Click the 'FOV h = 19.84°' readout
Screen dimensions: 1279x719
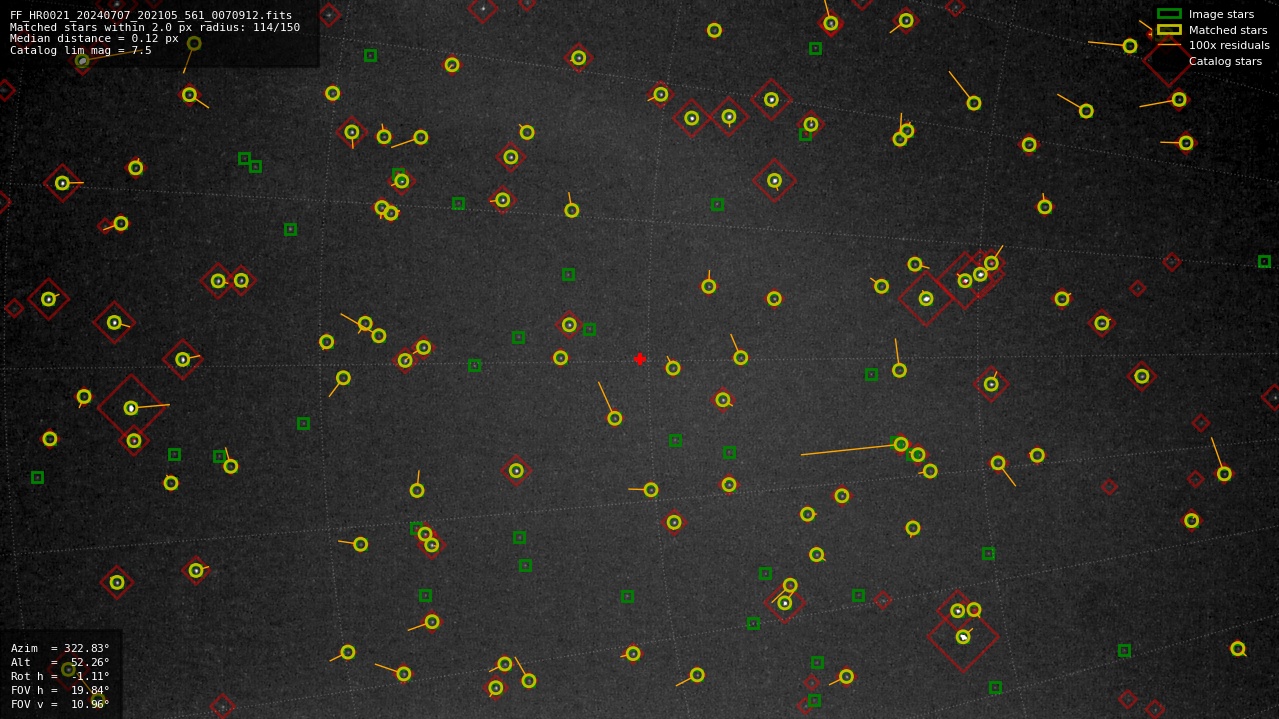(60, 690)
